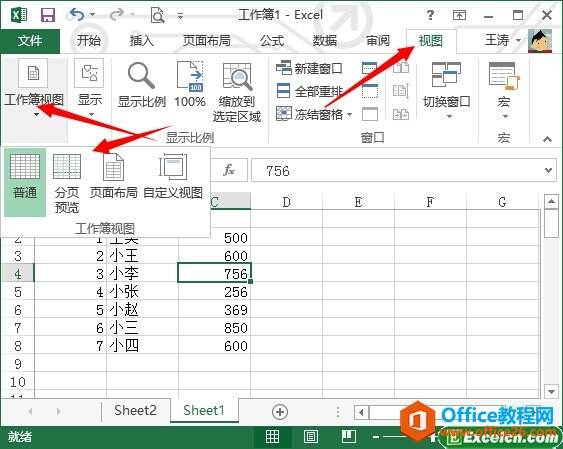
Task: Click the Split window icon
Action: 370,68
